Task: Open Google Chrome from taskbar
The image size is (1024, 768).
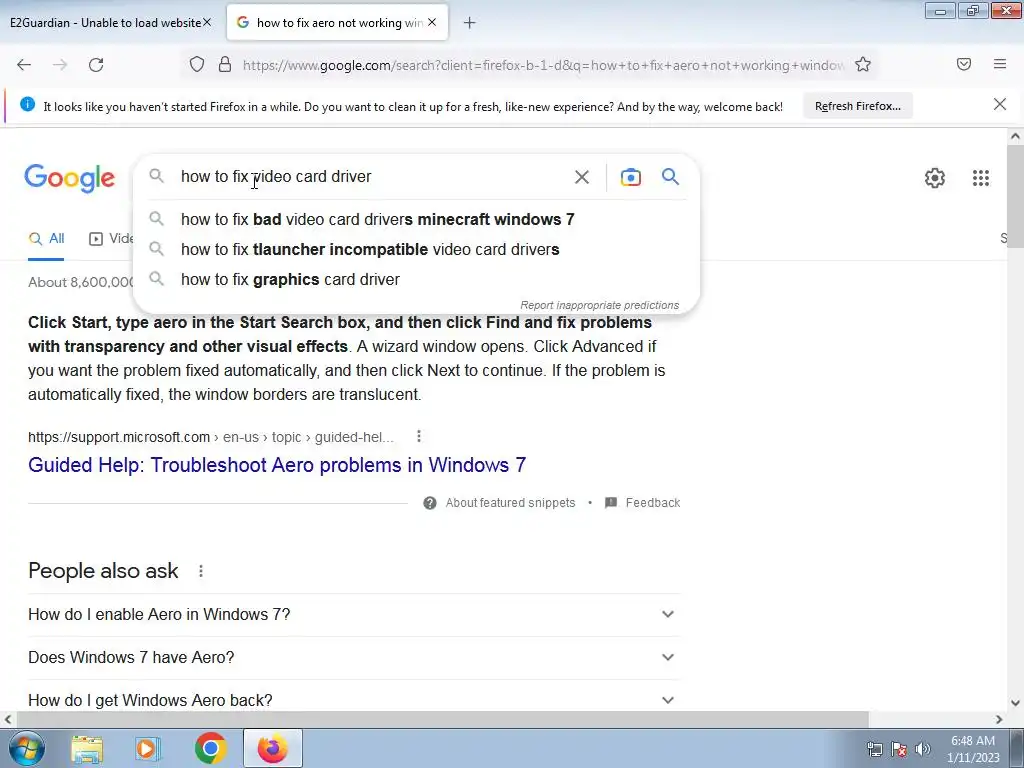Action: click(x=210, y=748)
